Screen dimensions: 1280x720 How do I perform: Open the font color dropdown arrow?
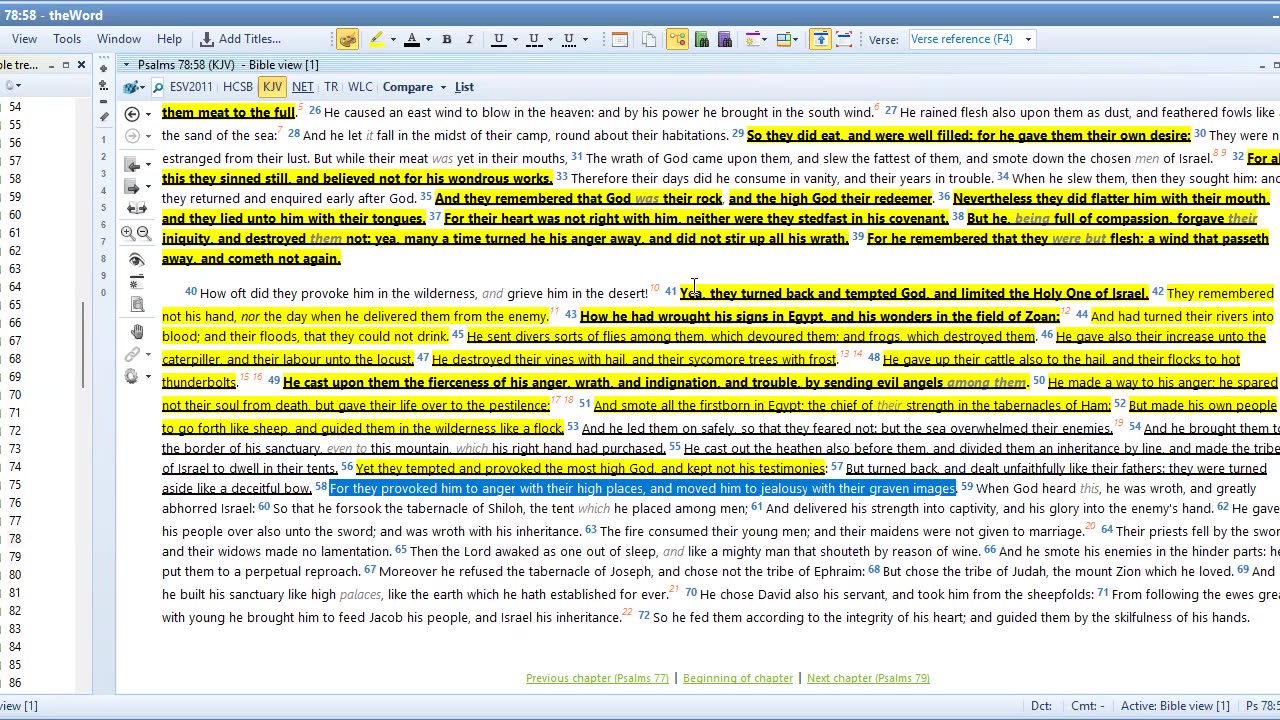click(427, 40)
